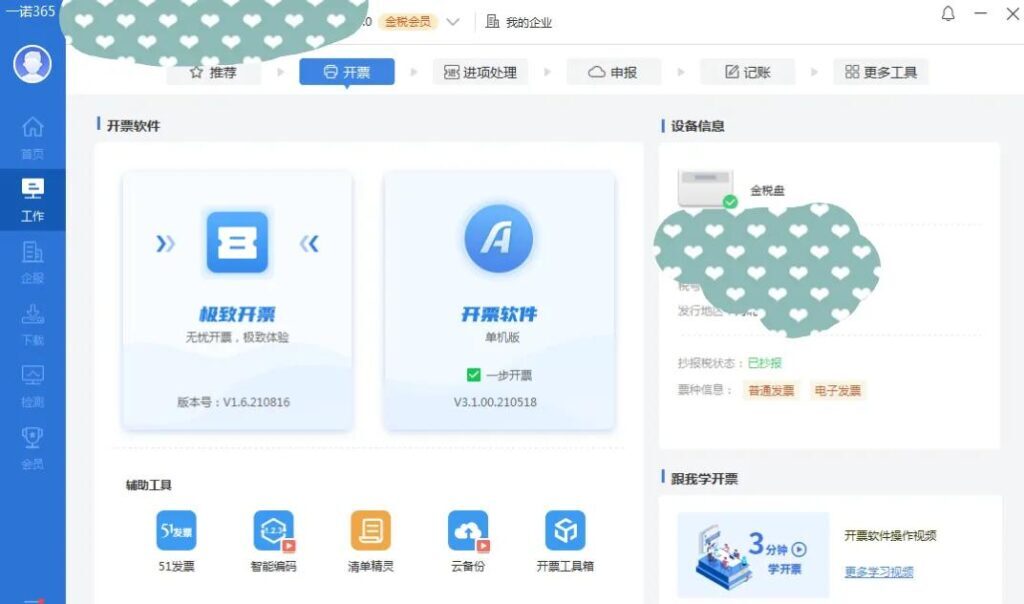Launch 极致开票 ticket icon

[237, 242]
